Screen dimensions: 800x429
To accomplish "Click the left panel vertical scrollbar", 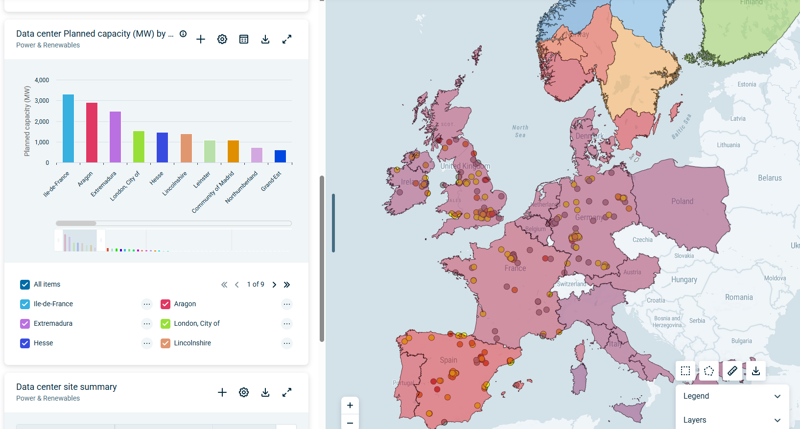I will coord(321,259).
